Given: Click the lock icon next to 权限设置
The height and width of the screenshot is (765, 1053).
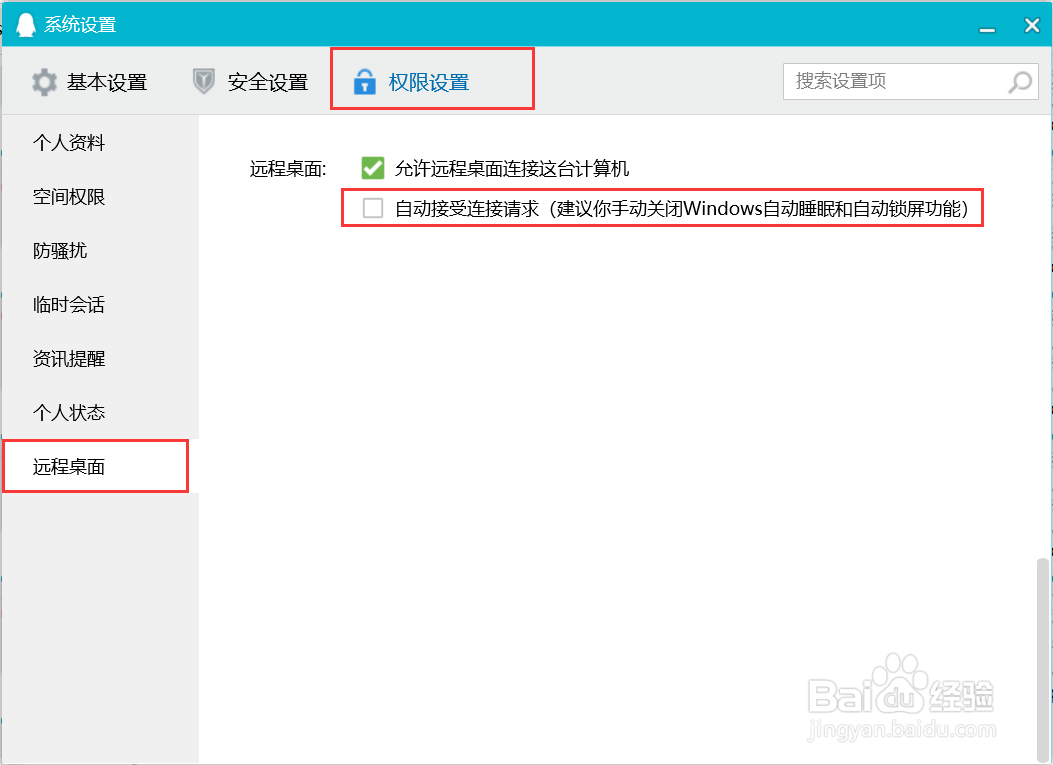Looking at the screenshot, I should [x=365, y=82].
